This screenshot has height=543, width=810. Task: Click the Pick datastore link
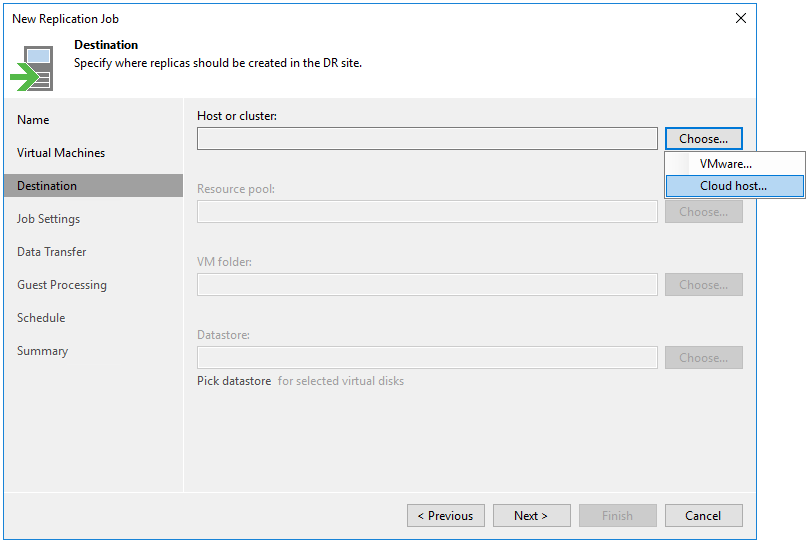234,381
